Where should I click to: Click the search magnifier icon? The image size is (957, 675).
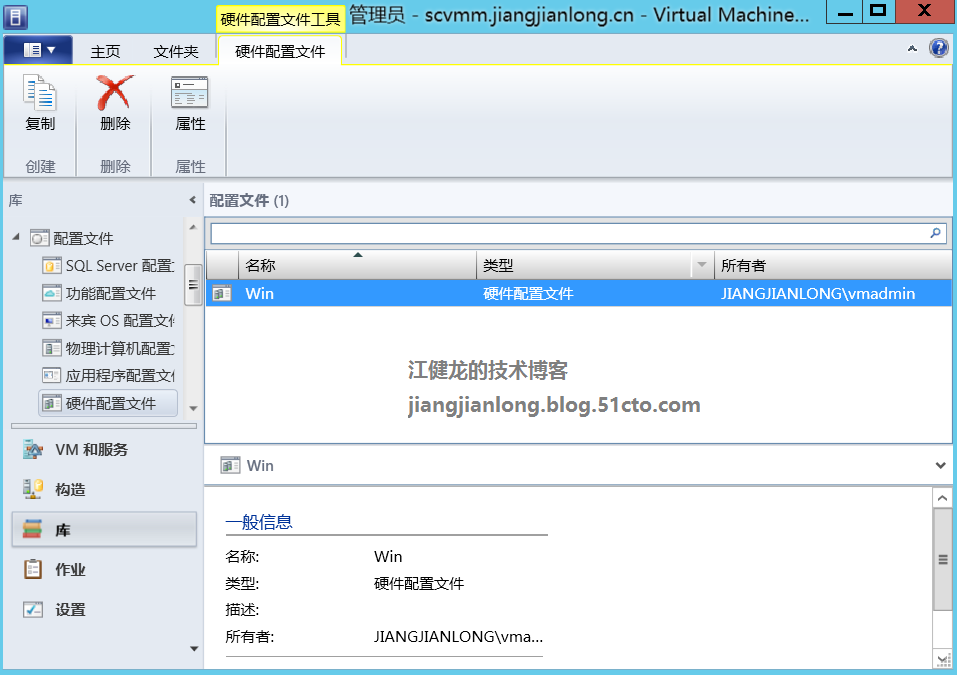coord(935,233)
